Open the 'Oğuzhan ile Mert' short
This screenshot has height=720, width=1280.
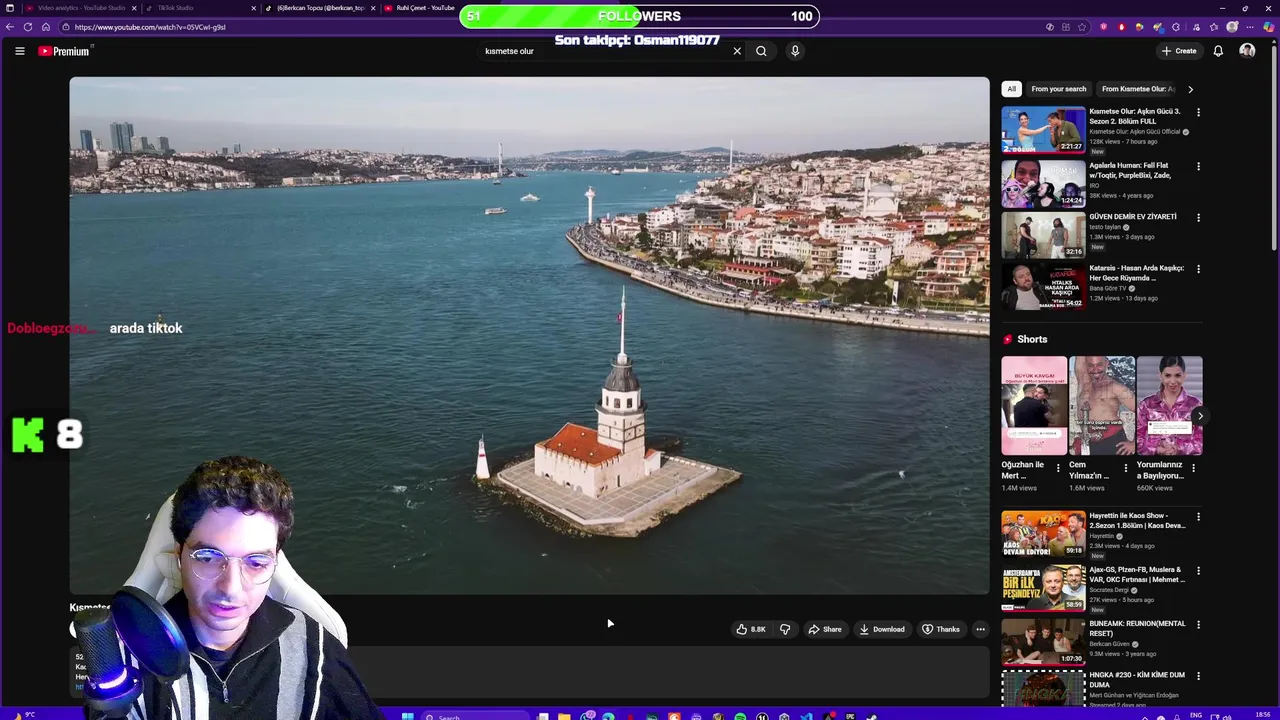click(1034, 406)
